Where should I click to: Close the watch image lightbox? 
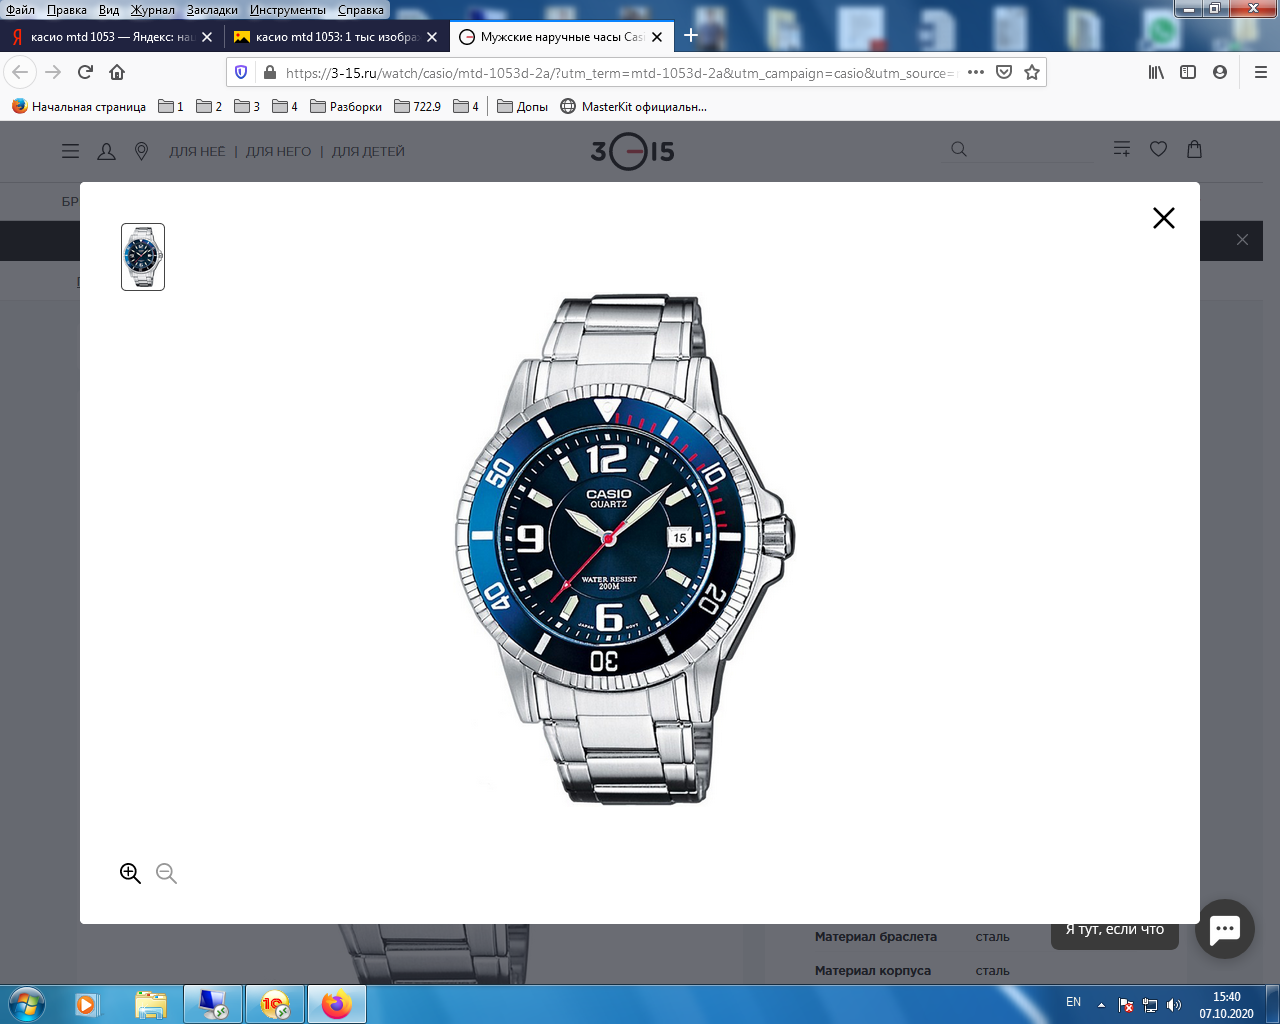point(1163,218)
